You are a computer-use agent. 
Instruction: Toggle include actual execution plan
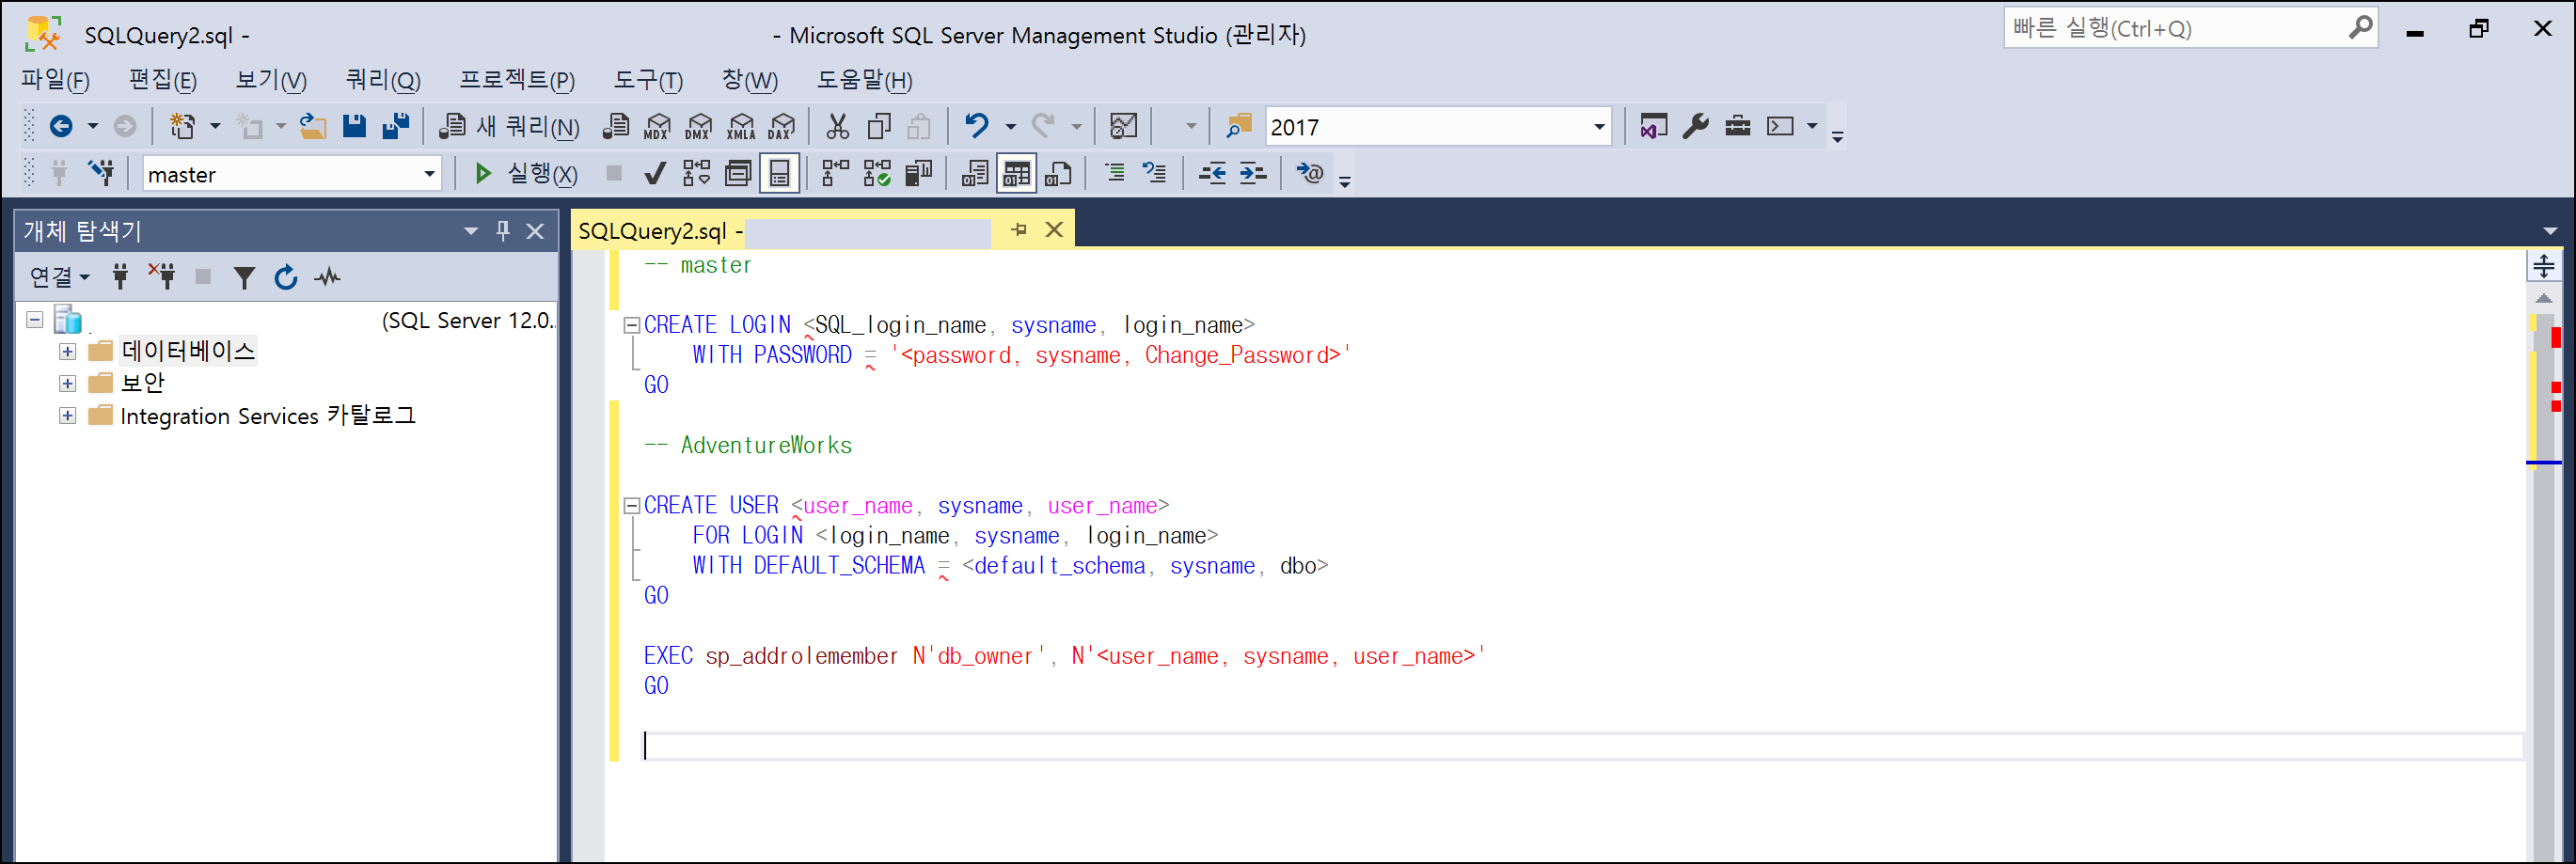click(x=835, y=174)
